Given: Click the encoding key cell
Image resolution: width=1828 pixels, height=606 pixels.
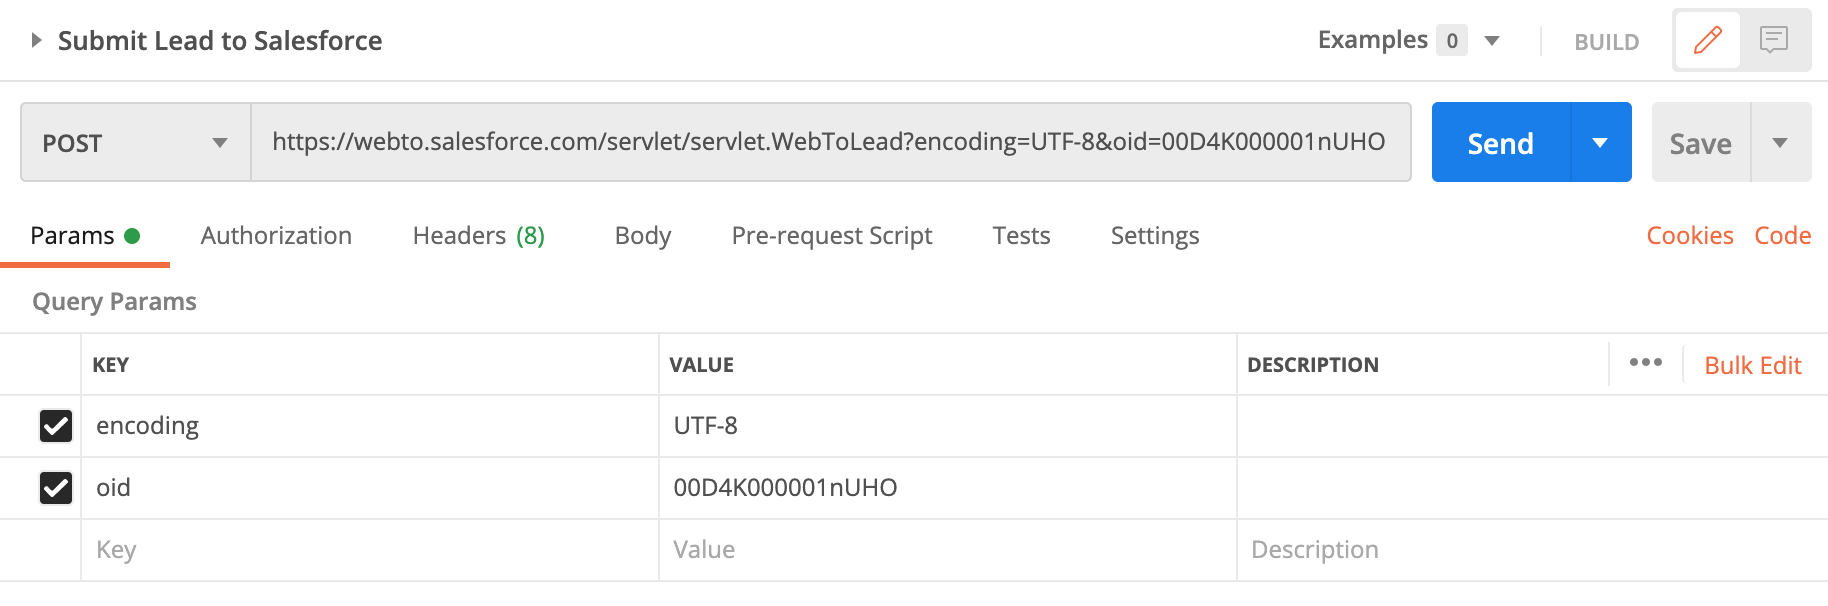Looking at the screenshot, I should (370, 426).
